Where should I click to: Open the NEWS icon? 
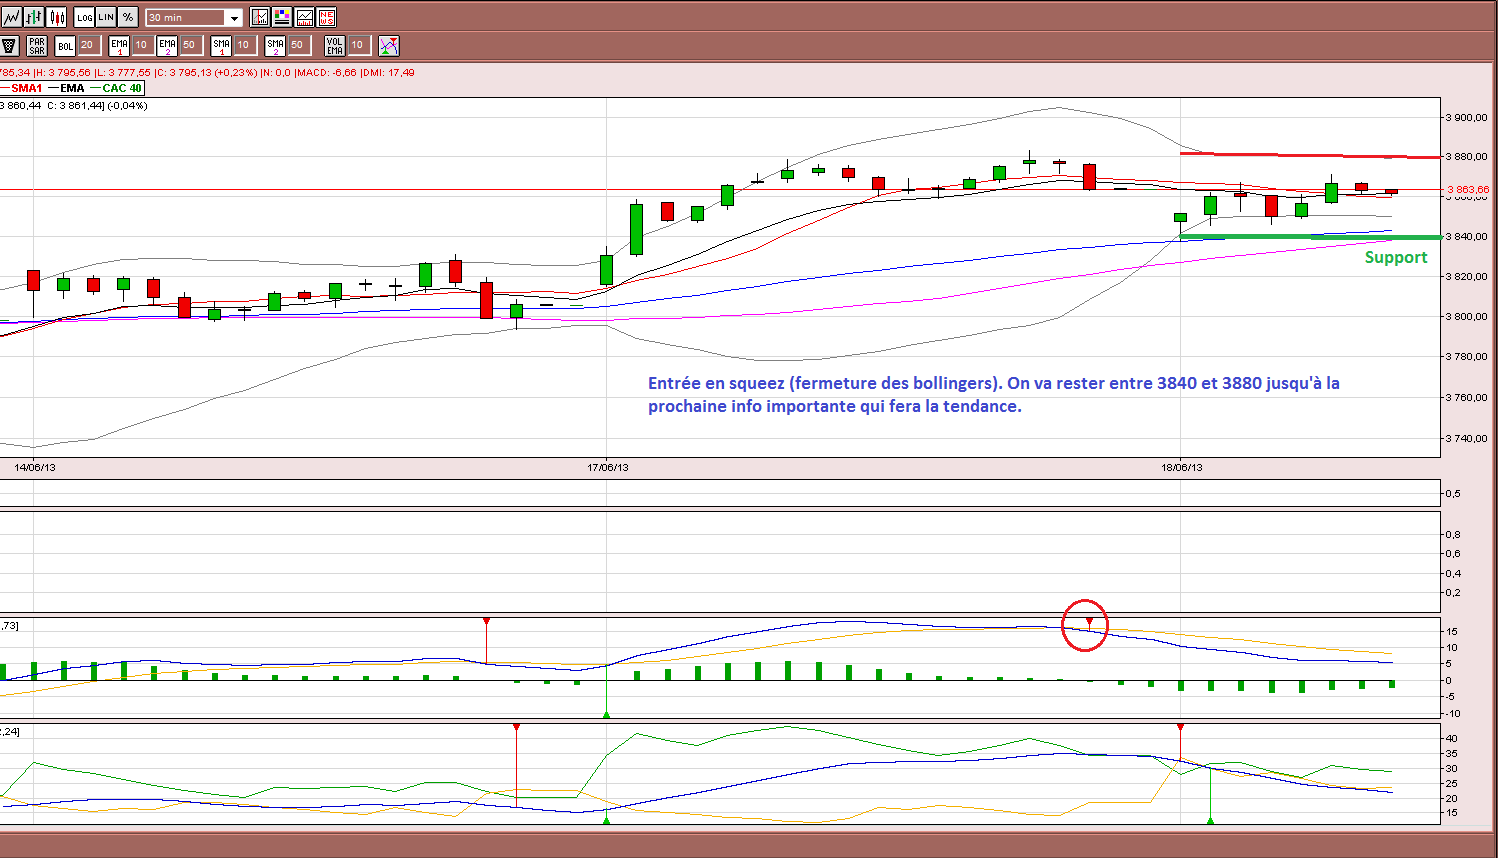326,17
